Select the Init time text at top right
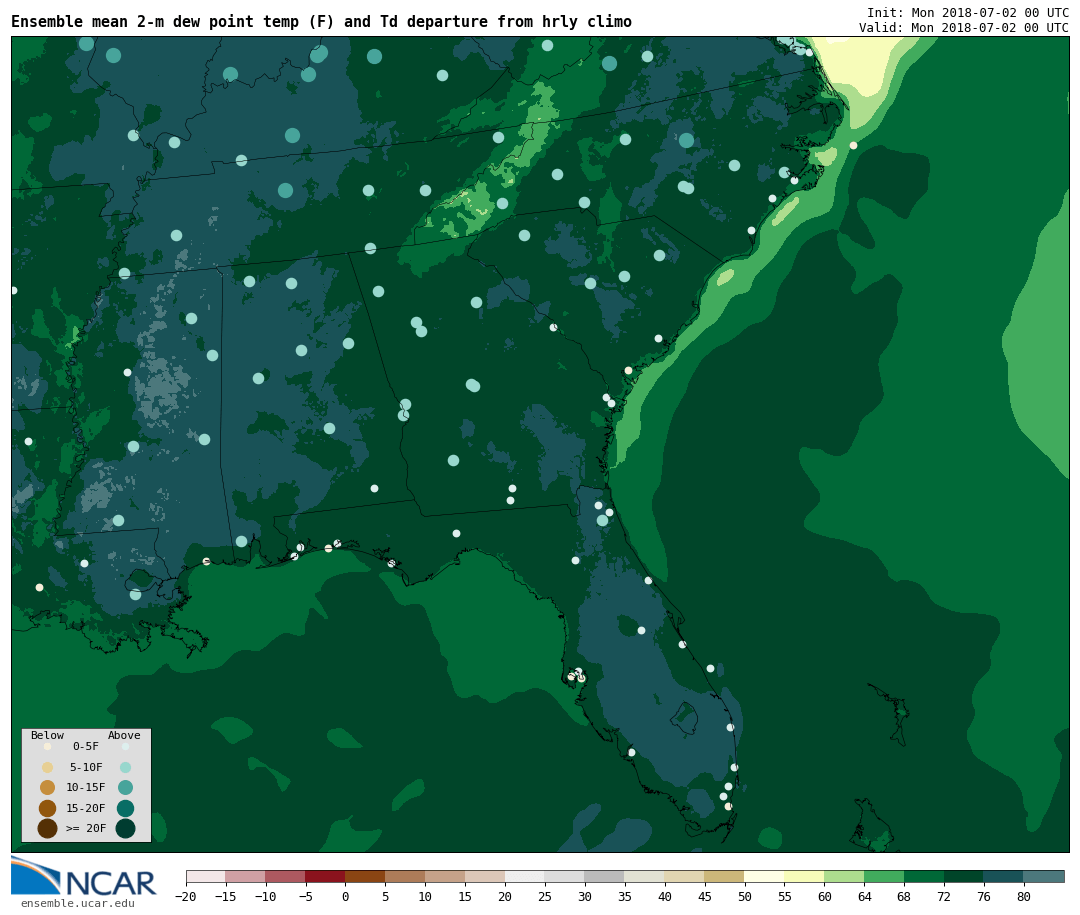This screenshot has width=1080, height=915. pyautogui.click(x=968, y=12)
